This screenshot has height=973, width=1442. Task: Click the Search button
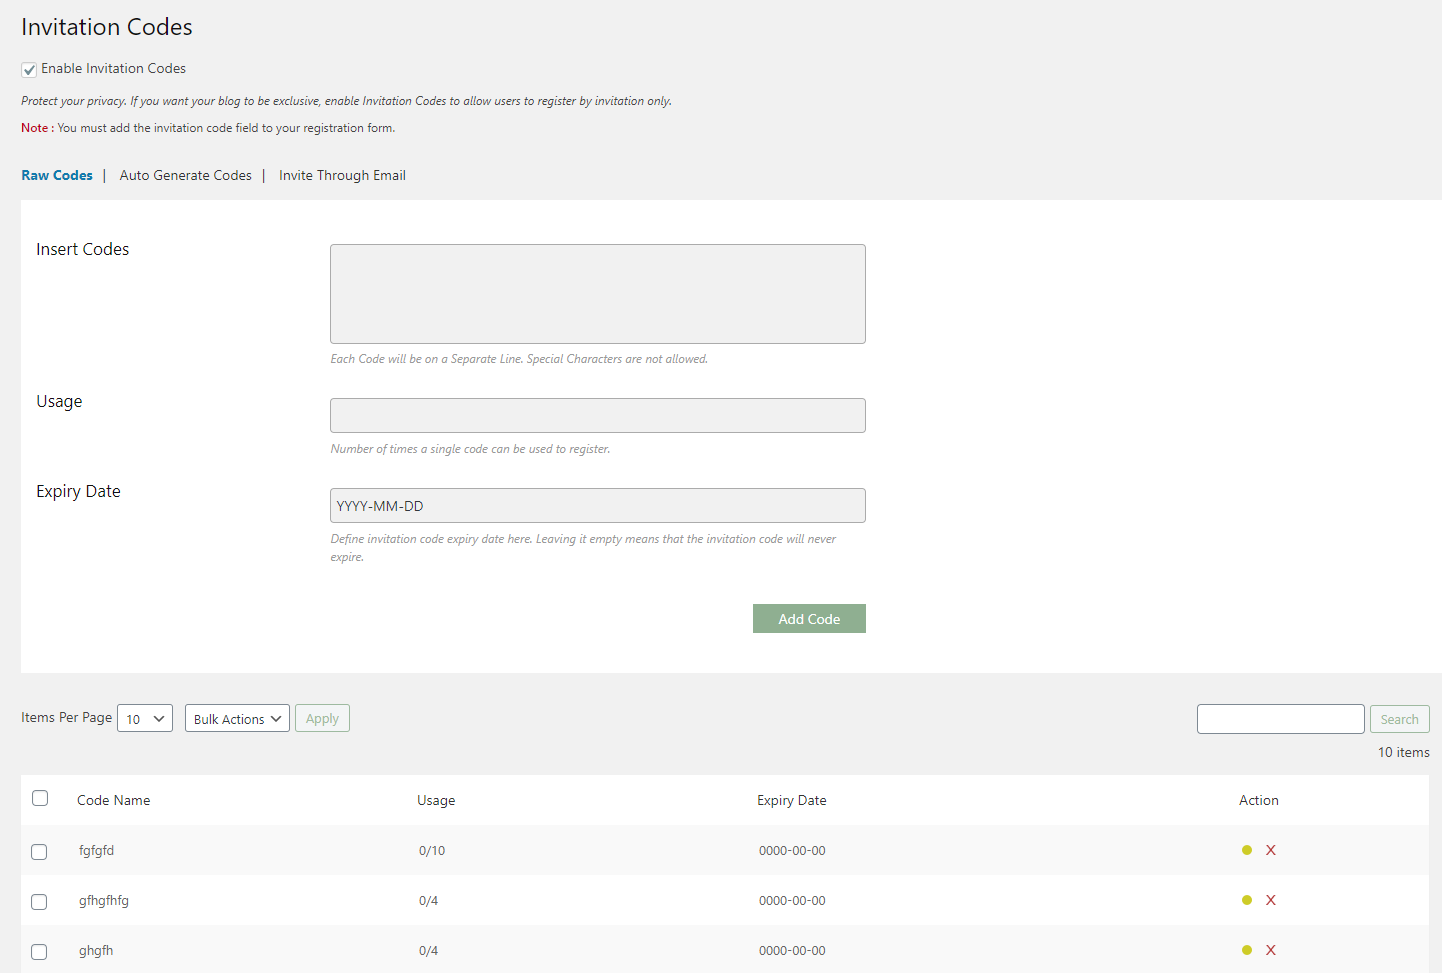[1399, 720]
